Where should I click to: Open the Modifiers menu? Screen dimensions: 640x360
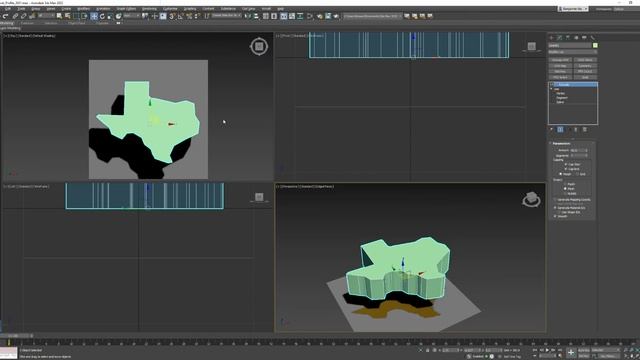tap(83, 9)
